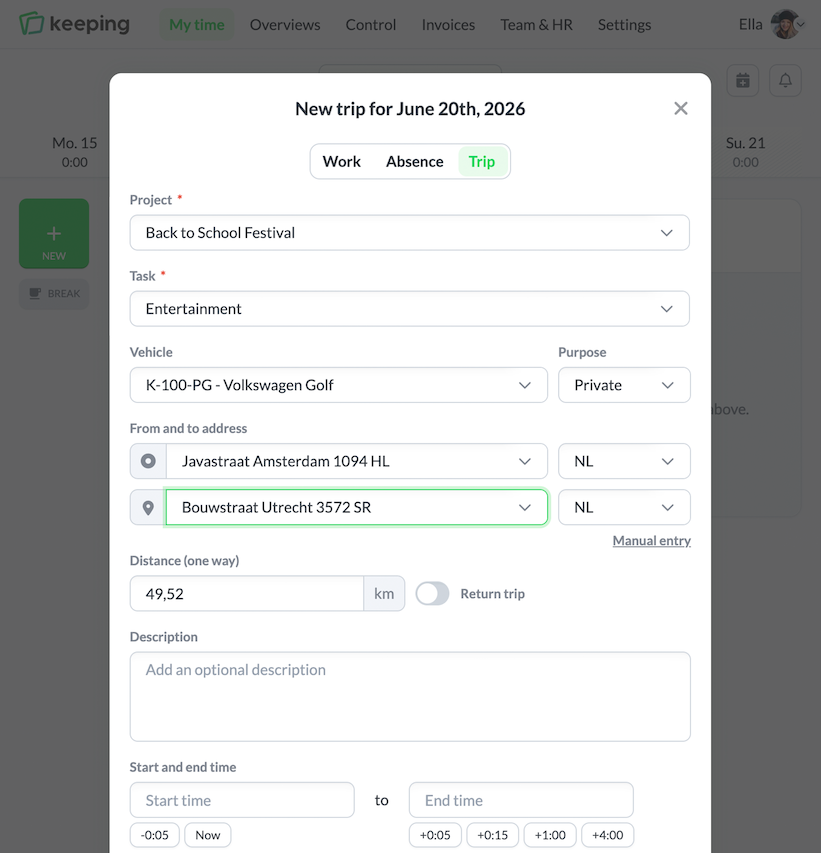This screenshot has width=821, height=853.
Task: Click the Distance field showing 49,52
Action: (247, 594)
